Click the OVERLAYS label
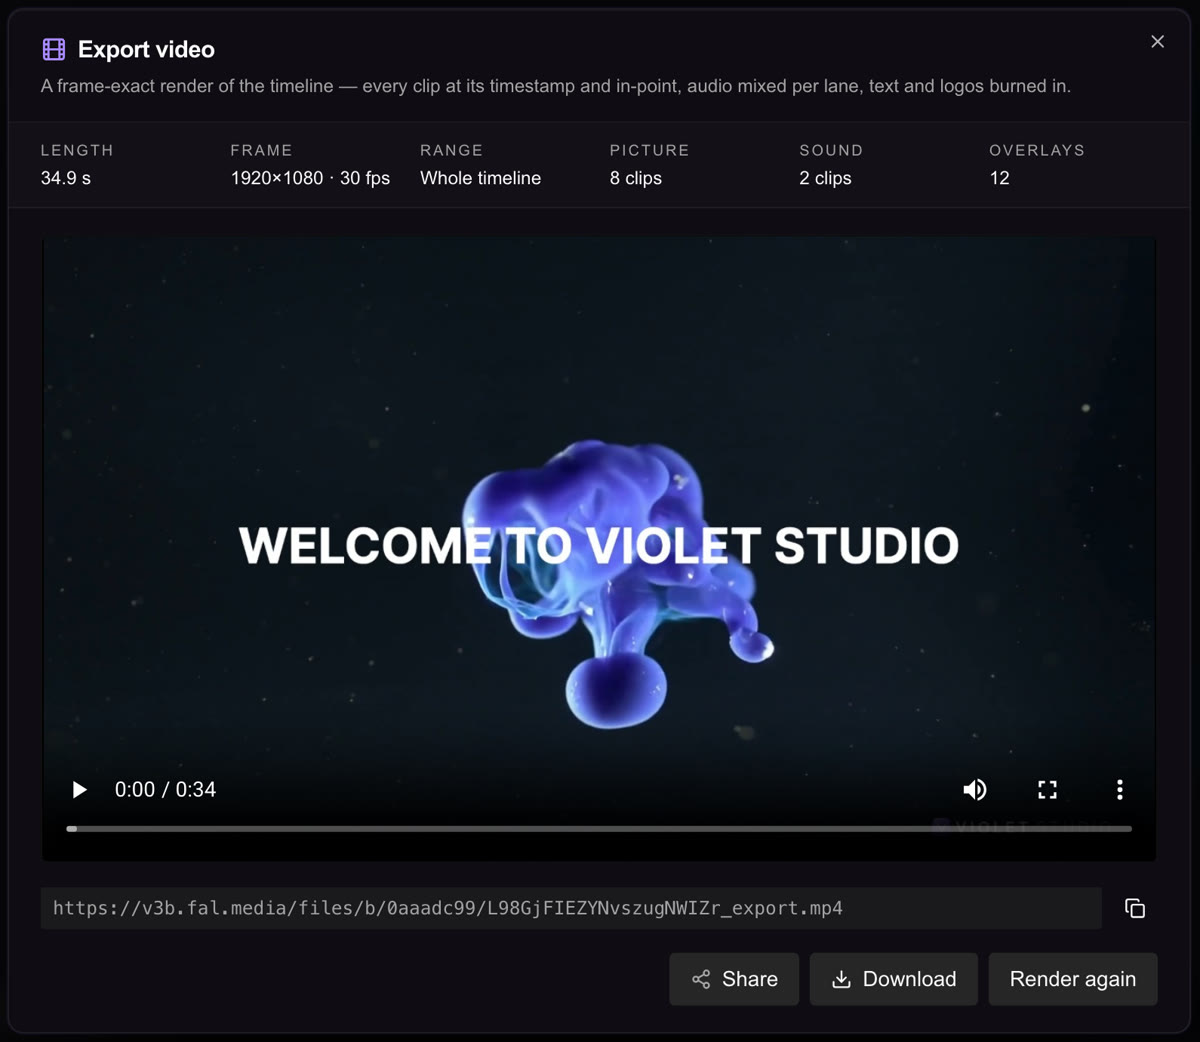This screenshot has width=1200, height=1042. 1037,150
